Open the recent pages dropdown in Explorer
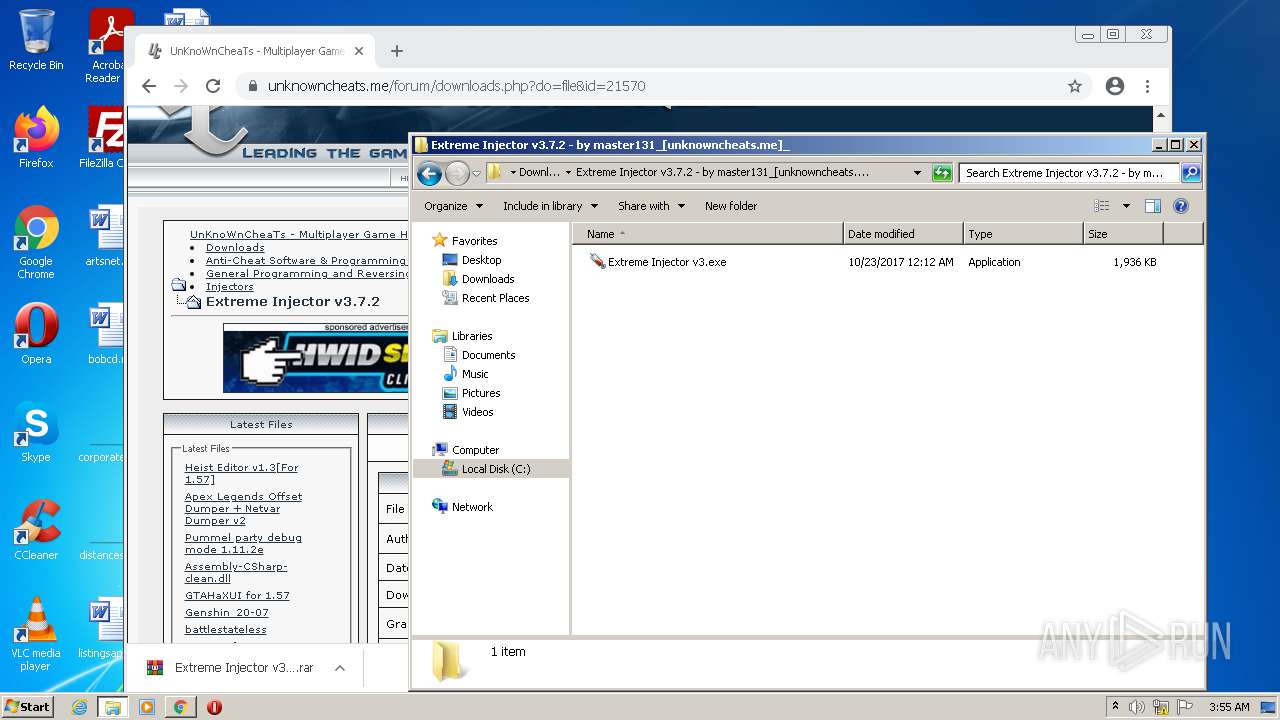The image size is (1280, 720). (x=476, y=173)
